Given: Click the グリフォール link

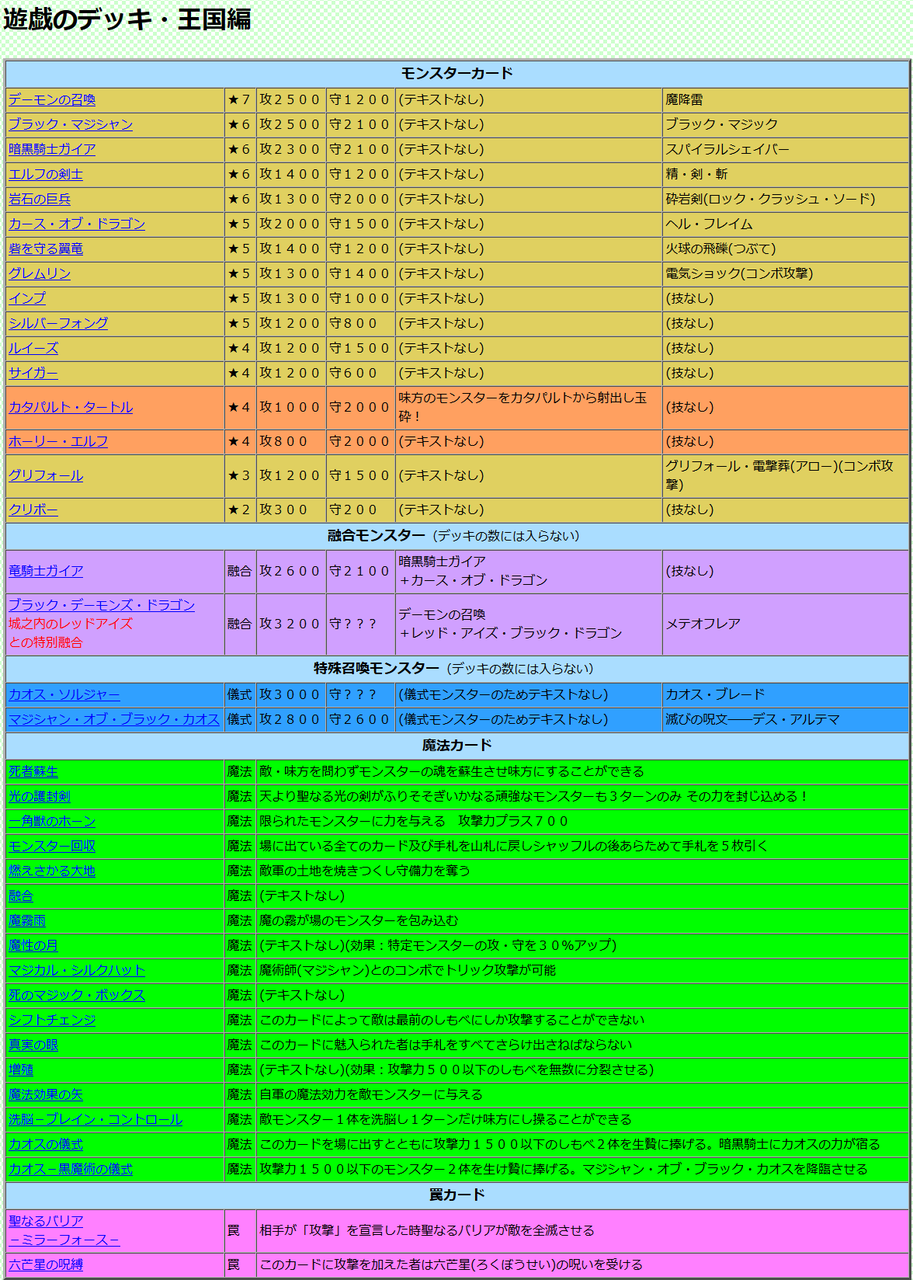Looking at the screenshot, I should point(46,476).
